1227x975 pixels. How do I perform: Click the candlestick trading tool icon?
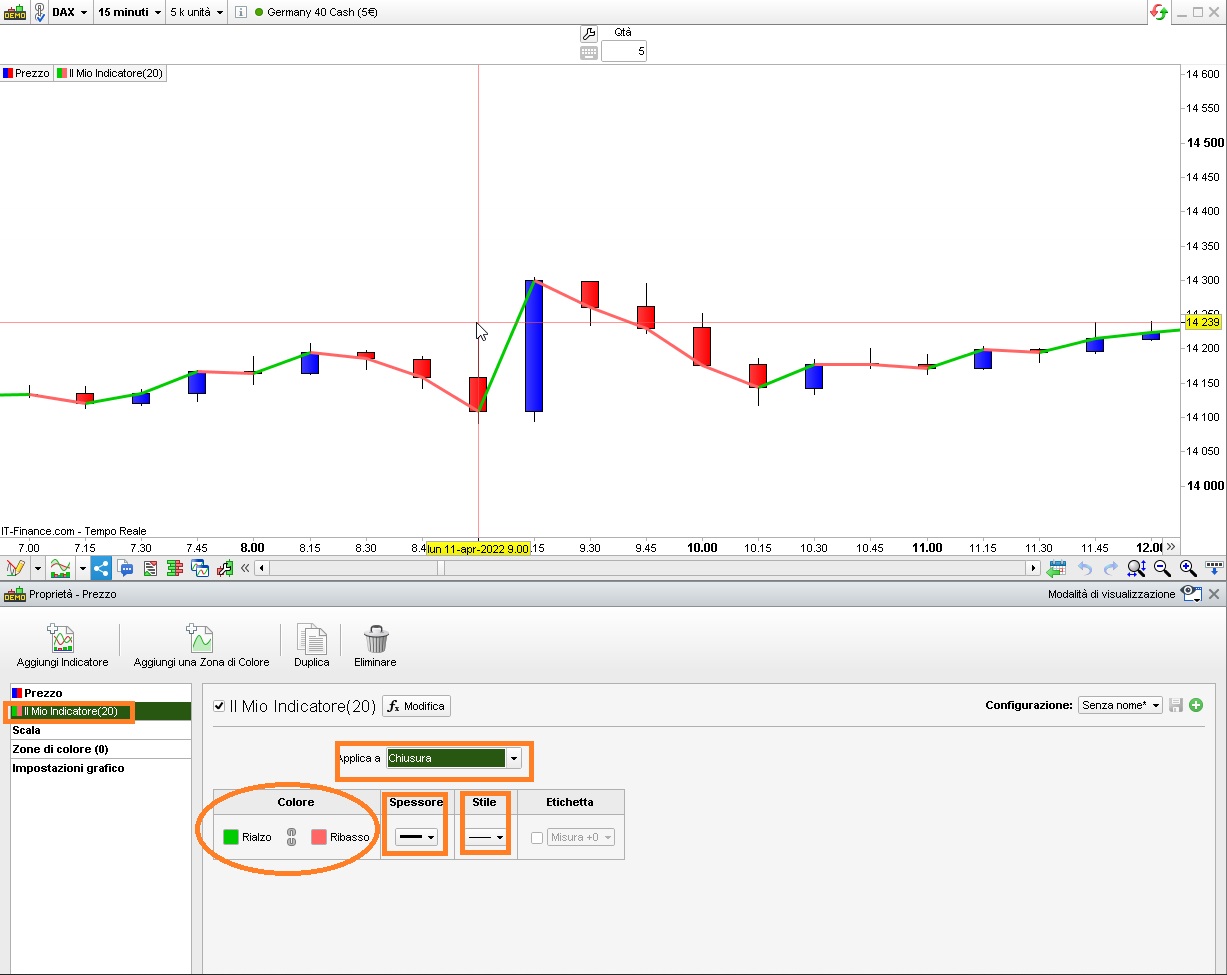click(224, 569)
